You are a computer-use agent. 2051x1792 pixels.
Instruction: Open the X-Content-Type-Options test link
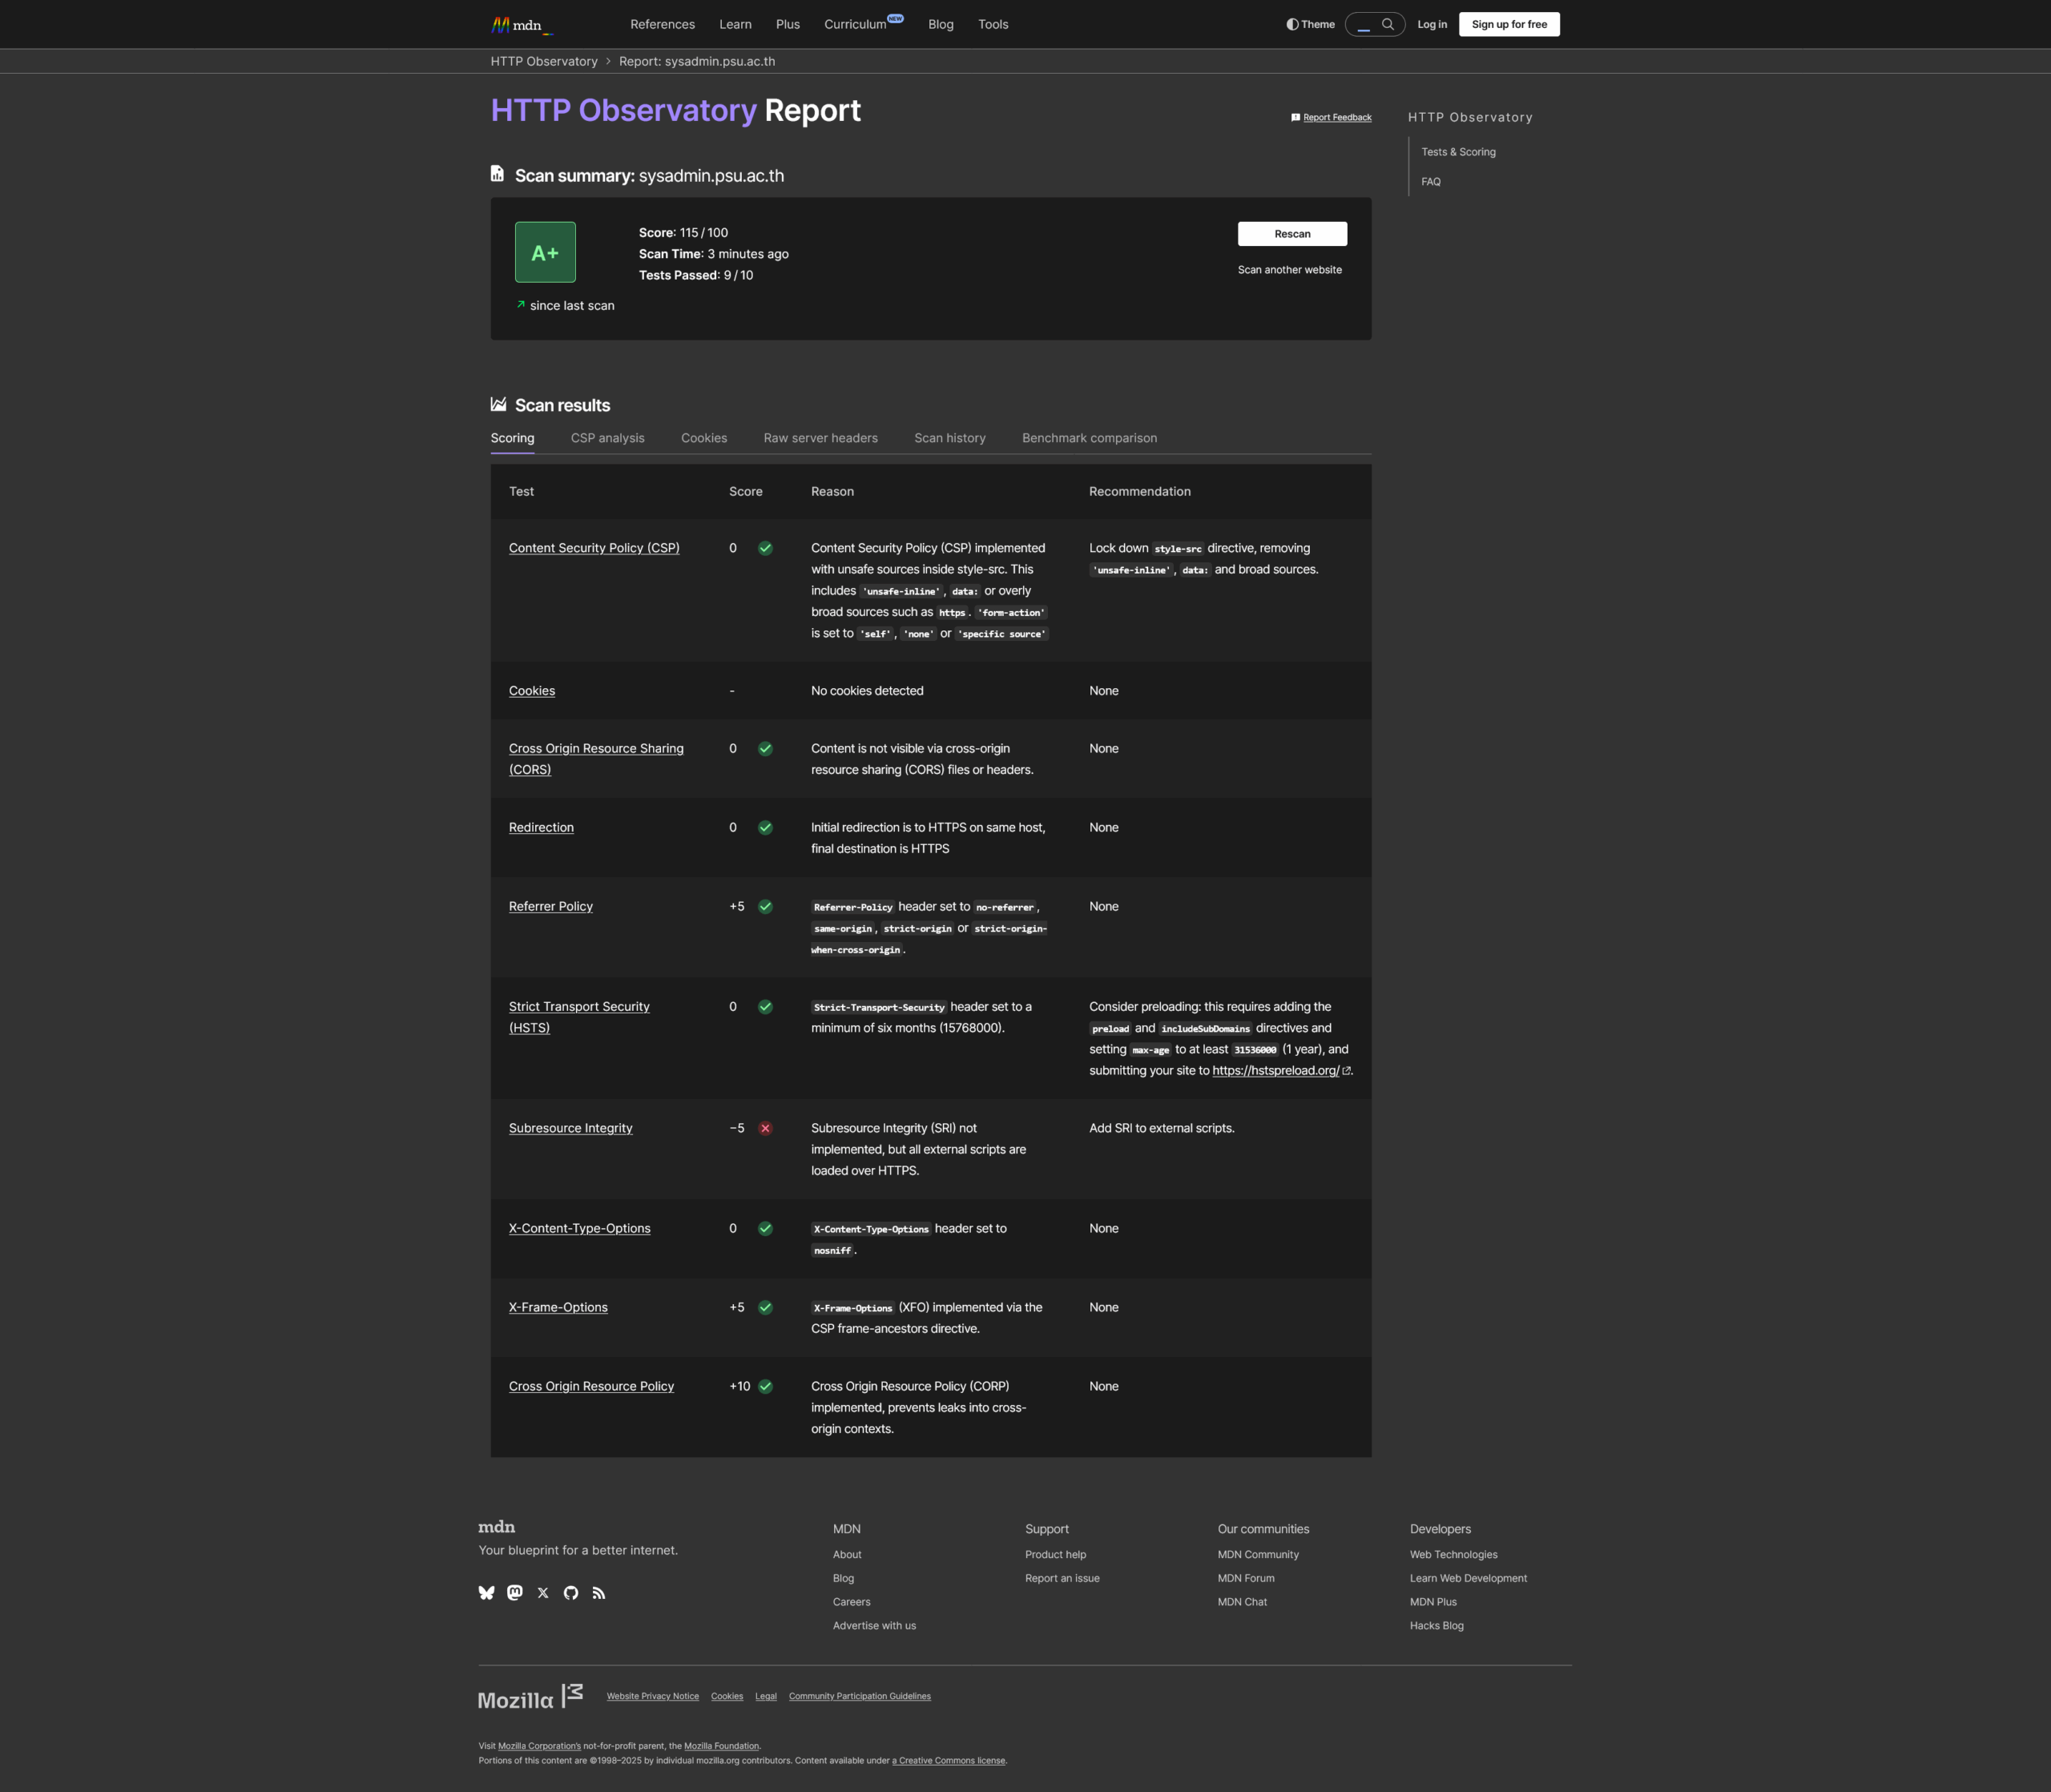(x=579, y=1229)
